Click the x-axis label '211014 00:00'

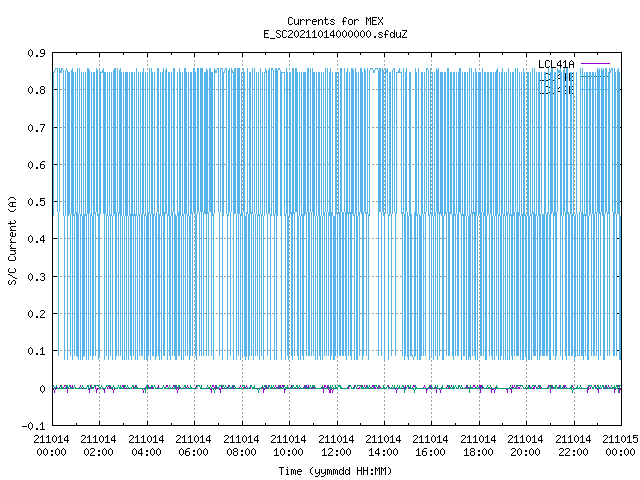tap(51, 446)
